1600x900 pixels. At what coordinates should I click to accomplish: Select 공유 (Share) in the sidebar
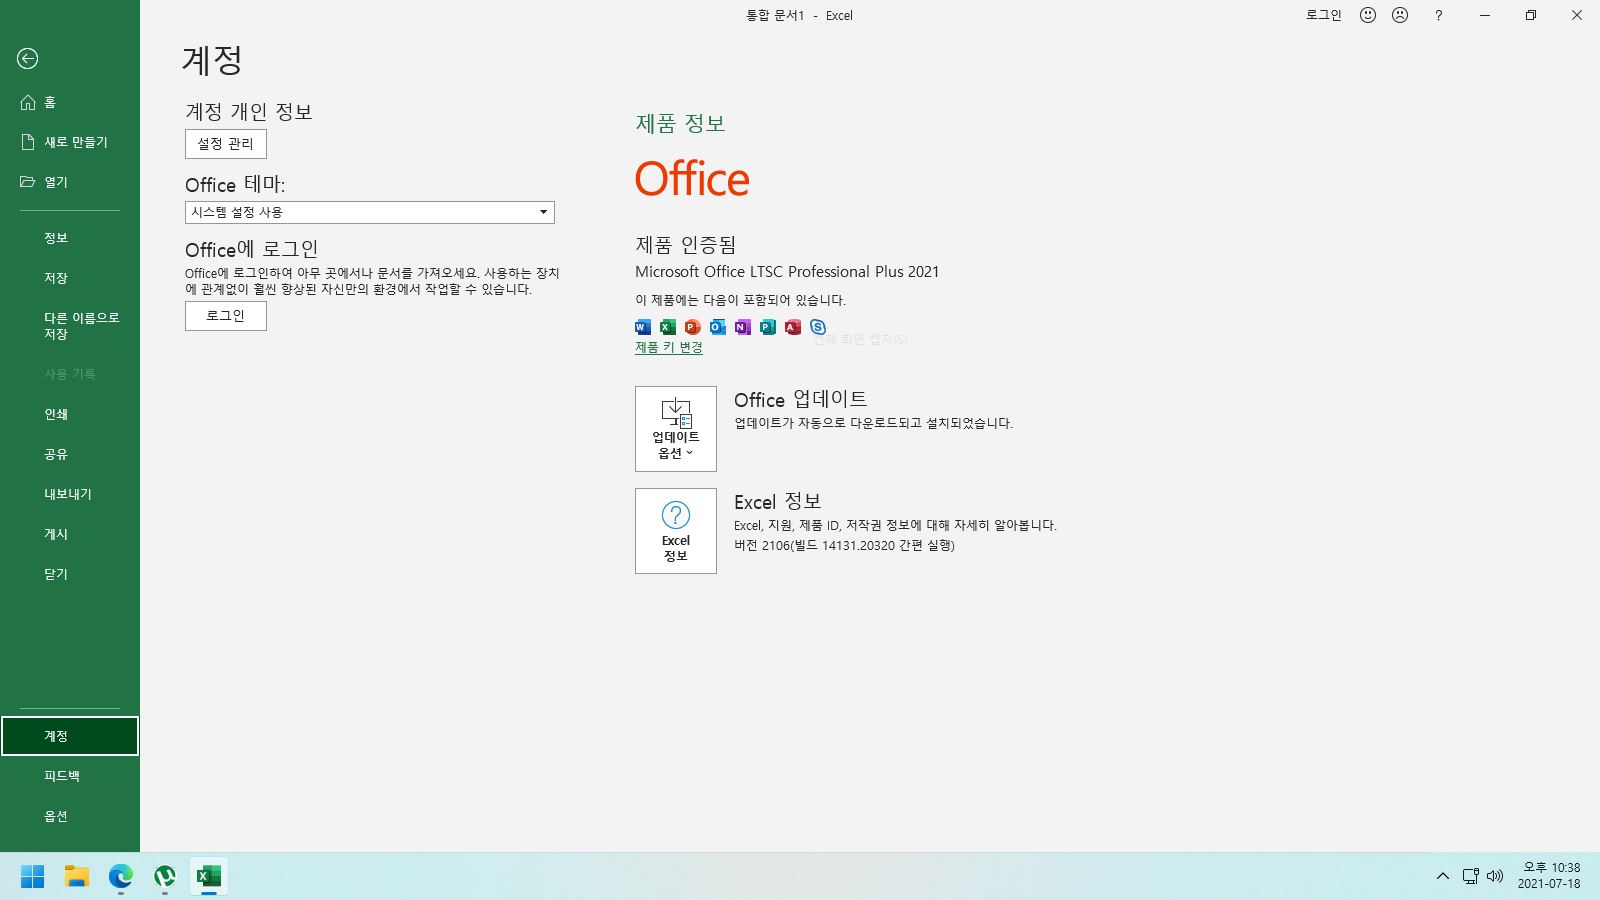click(x=70, y=454)
